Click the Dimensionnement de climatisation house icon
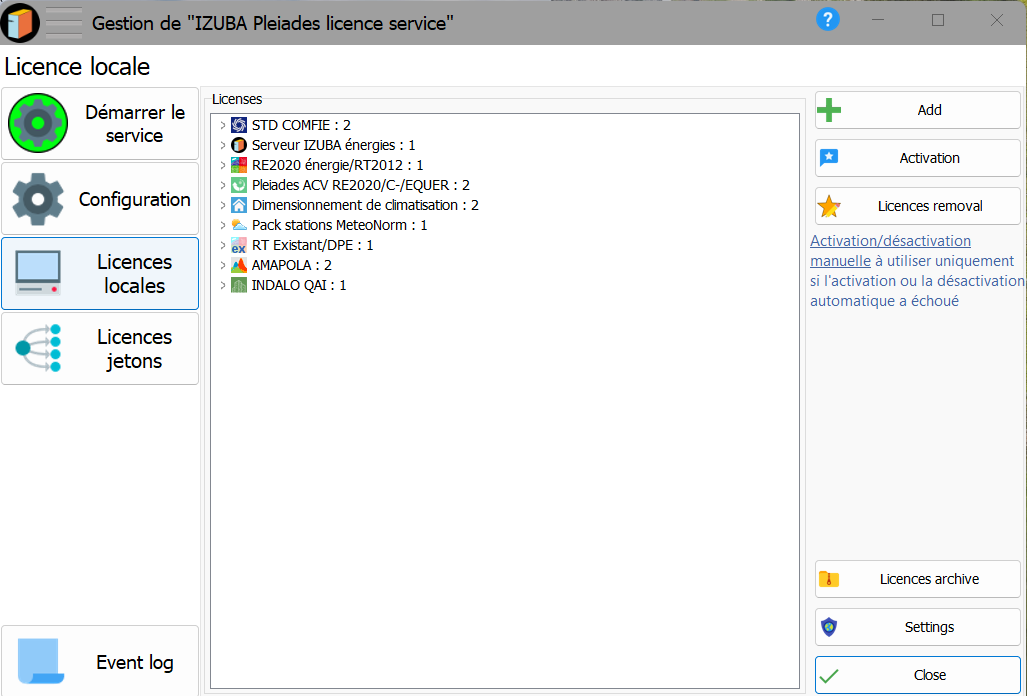This screenshot has width=1027, height=696. pos(239,205)
